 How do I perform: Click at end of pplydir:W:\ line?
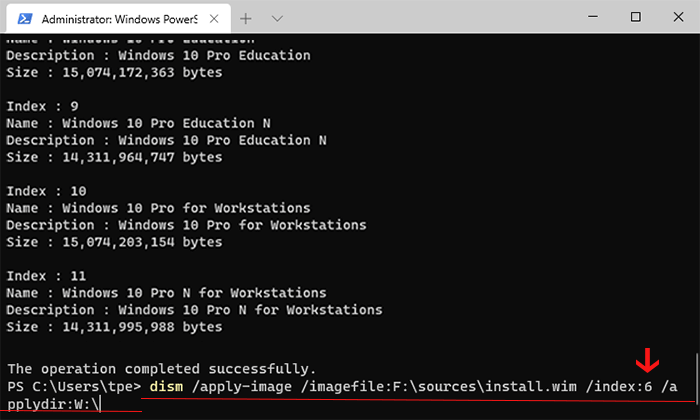(x=100, y=404)
